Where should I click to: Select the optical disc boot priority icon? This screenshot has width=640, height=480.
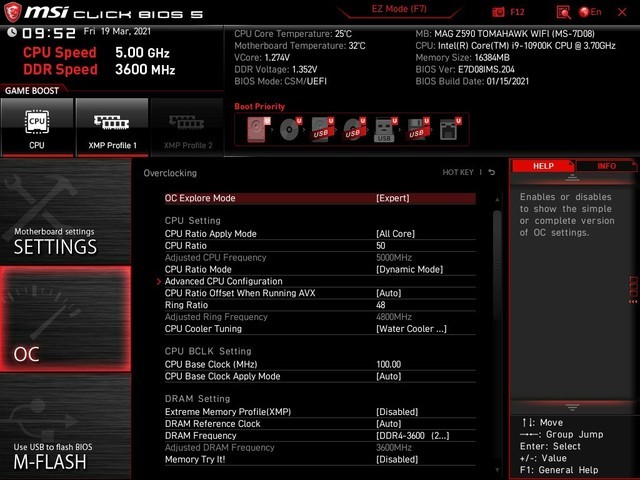pyautogui.click(x=290, y=129)
